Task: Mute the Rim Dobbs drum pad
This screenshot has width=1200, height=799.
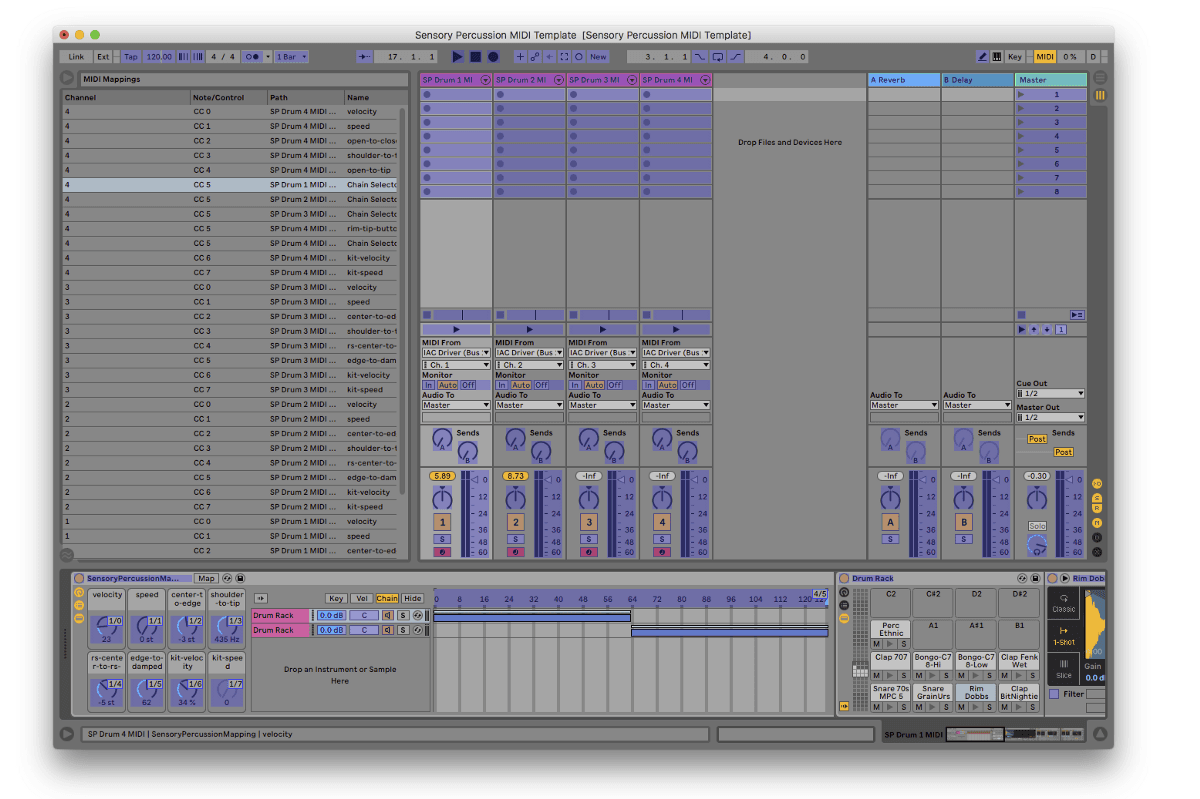Action: pos(962,706)
